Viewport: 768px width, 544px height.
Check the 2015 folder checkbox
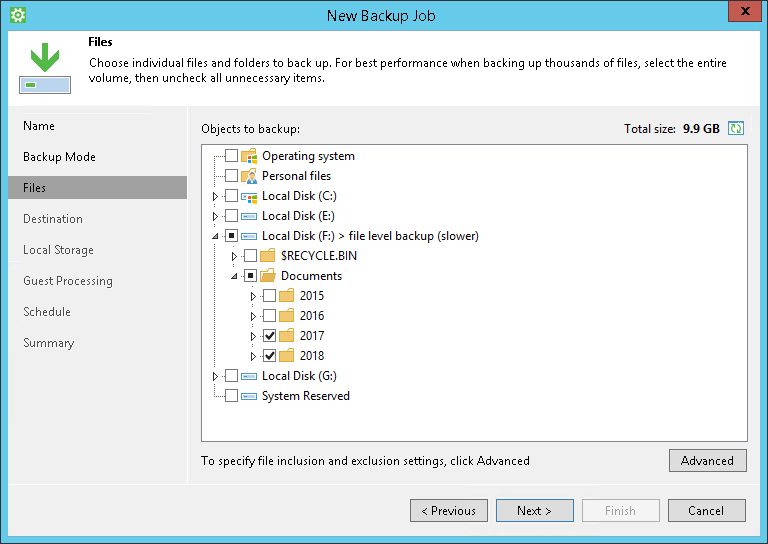(269, 296)
